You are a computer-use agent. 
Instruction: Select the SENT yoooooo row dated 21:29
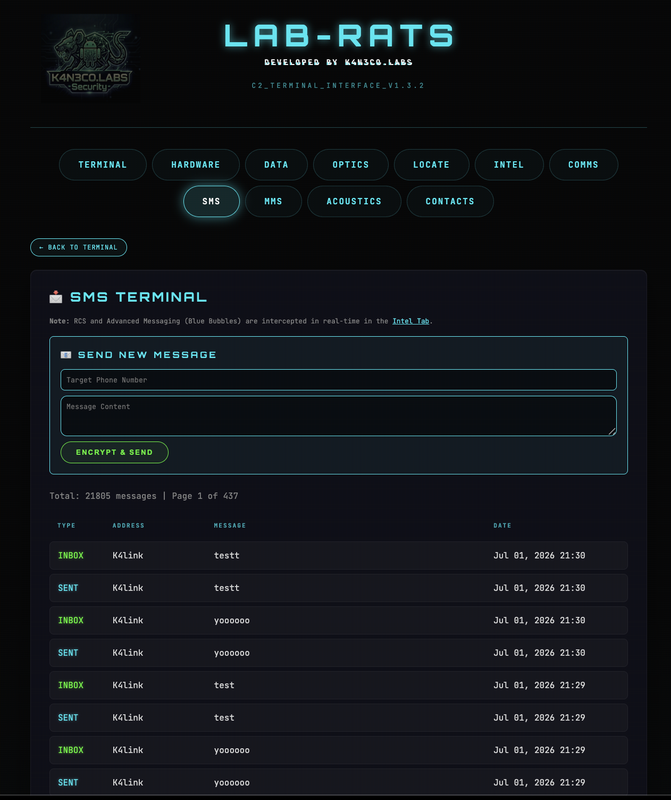pyautogui.click(x=338, y=783)
